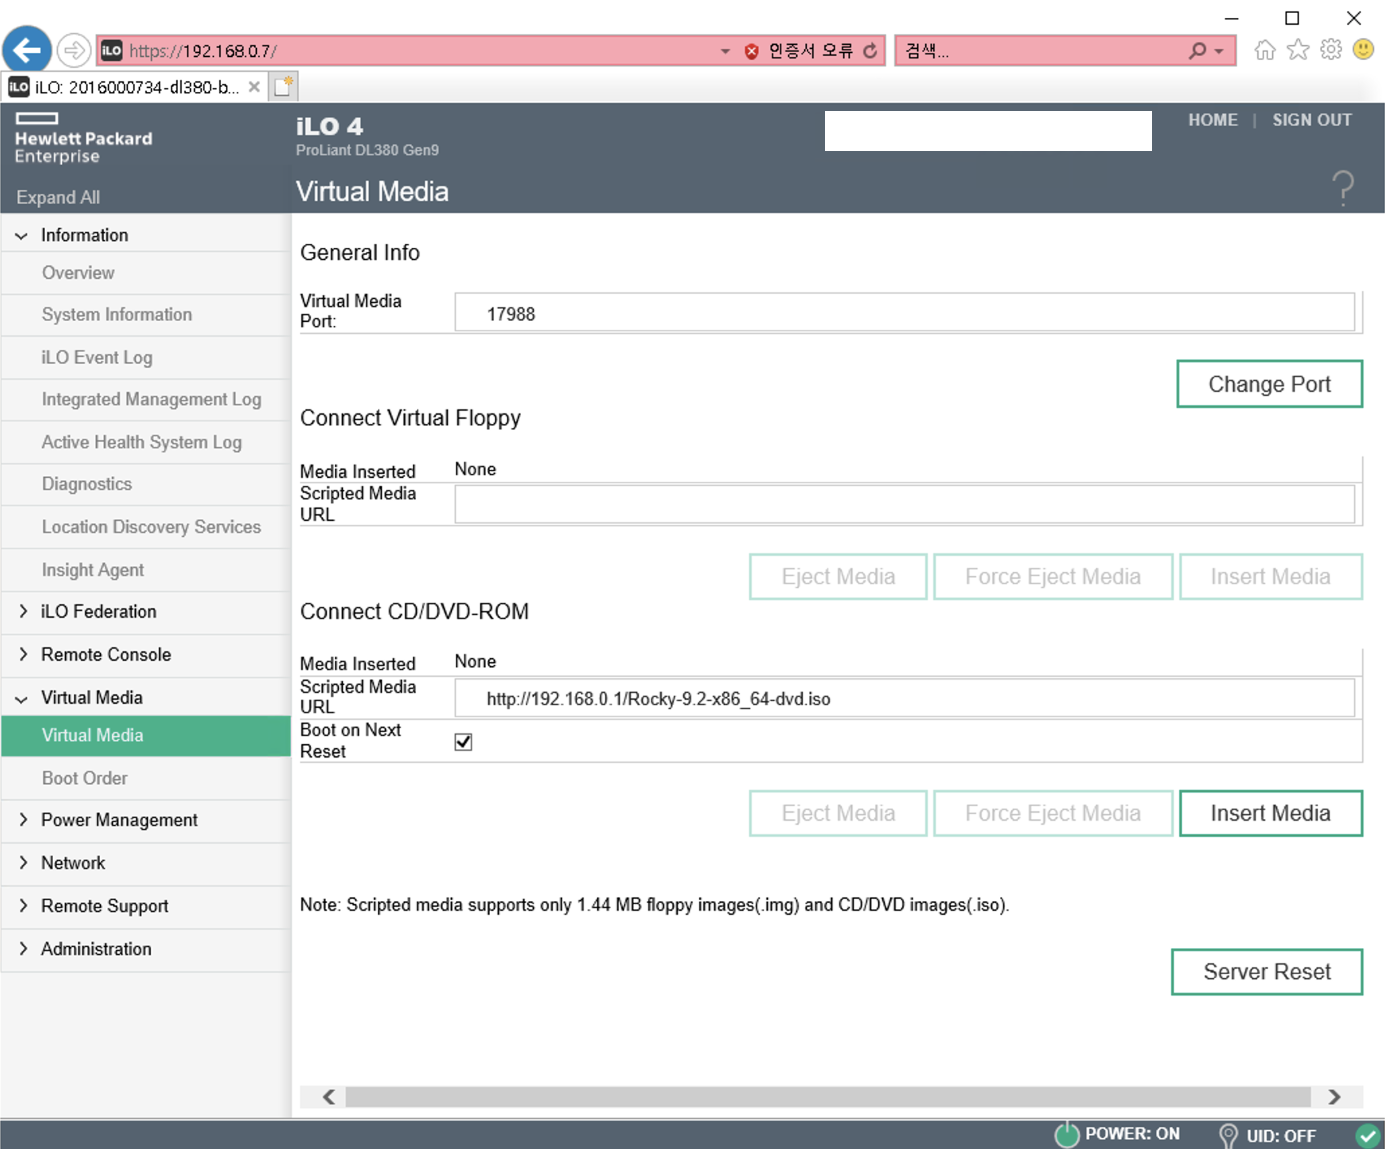Viewport: 1385px width, 1149px height.
Task: Go back with the browser back arrow
Action: click(x=28, y=50)
